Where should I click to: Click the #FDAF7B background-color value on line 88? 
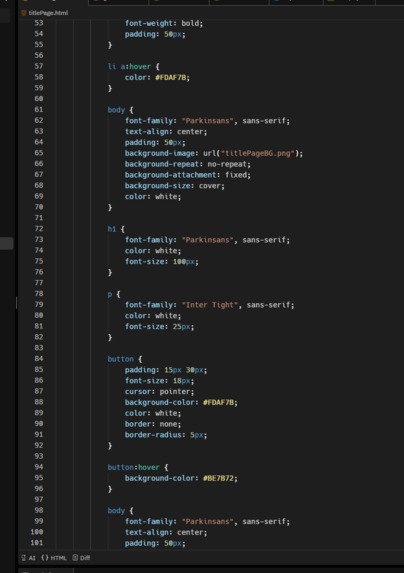pyautogui.click(x=218, y=402)
